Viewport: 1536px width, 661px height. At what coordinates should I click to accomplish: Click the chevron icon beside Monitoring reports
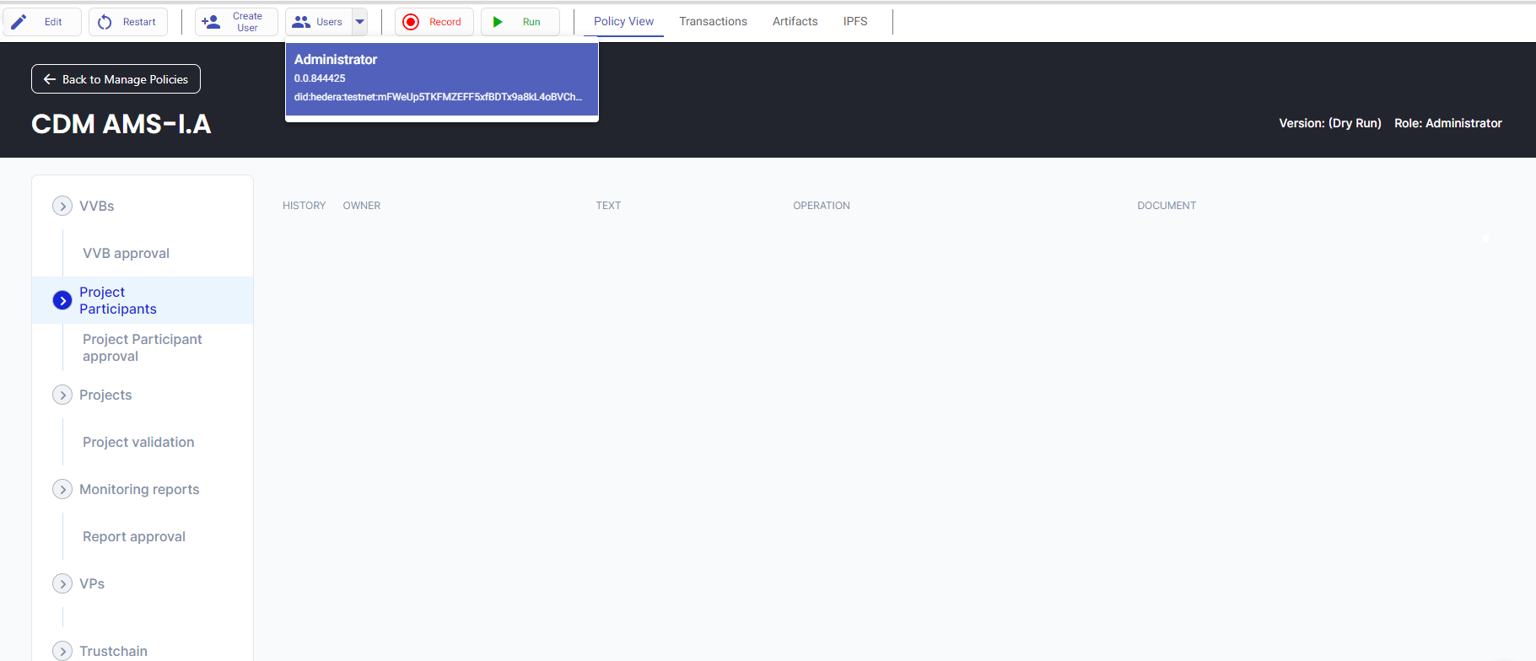click(62, 489)
